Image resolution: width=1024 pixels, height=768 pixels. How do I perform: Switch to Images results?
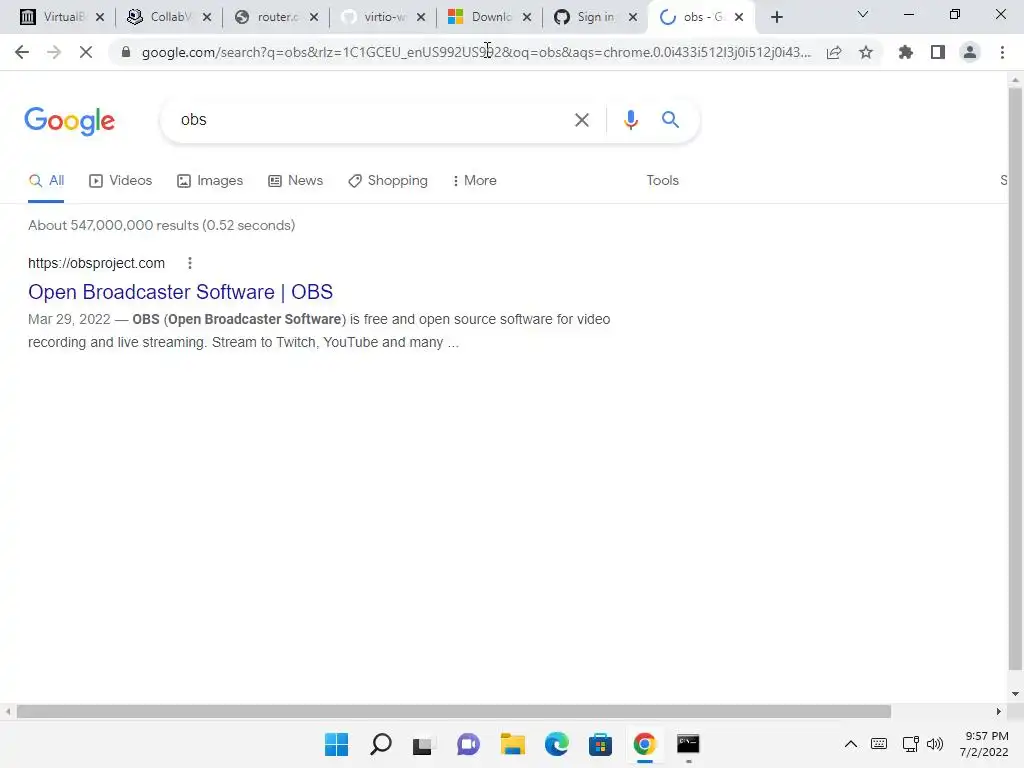point(210,181)
